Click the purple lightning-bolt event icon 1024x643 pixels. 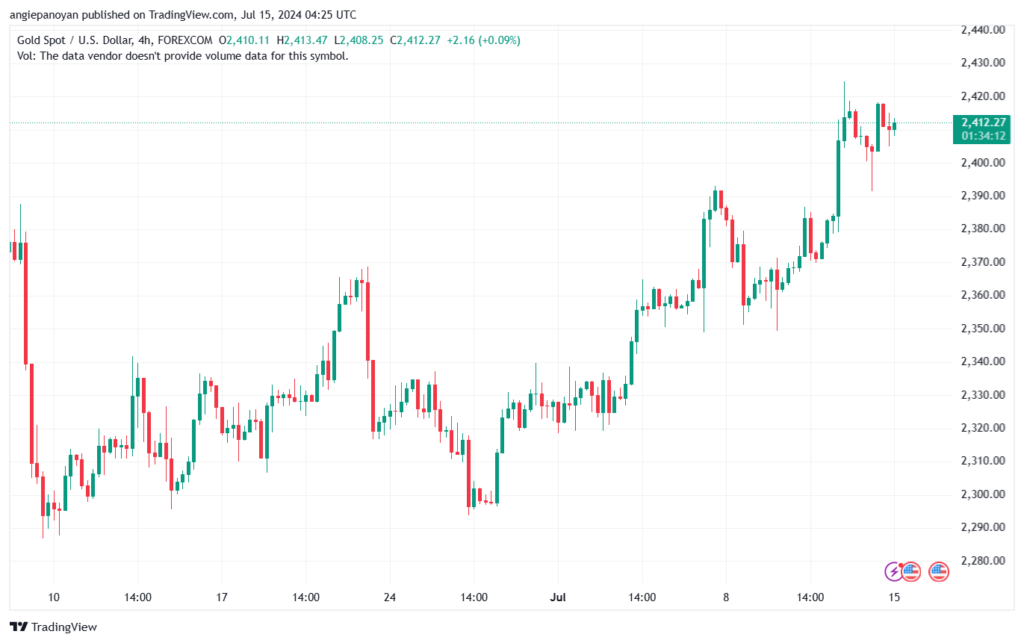(893, 572)
